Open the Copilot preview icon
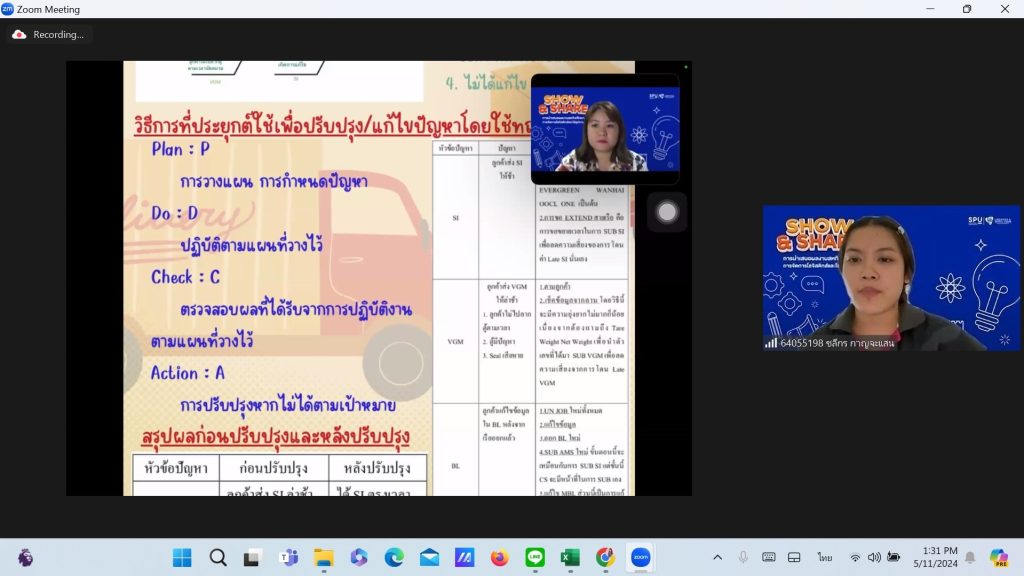 (x=999, y=558)
